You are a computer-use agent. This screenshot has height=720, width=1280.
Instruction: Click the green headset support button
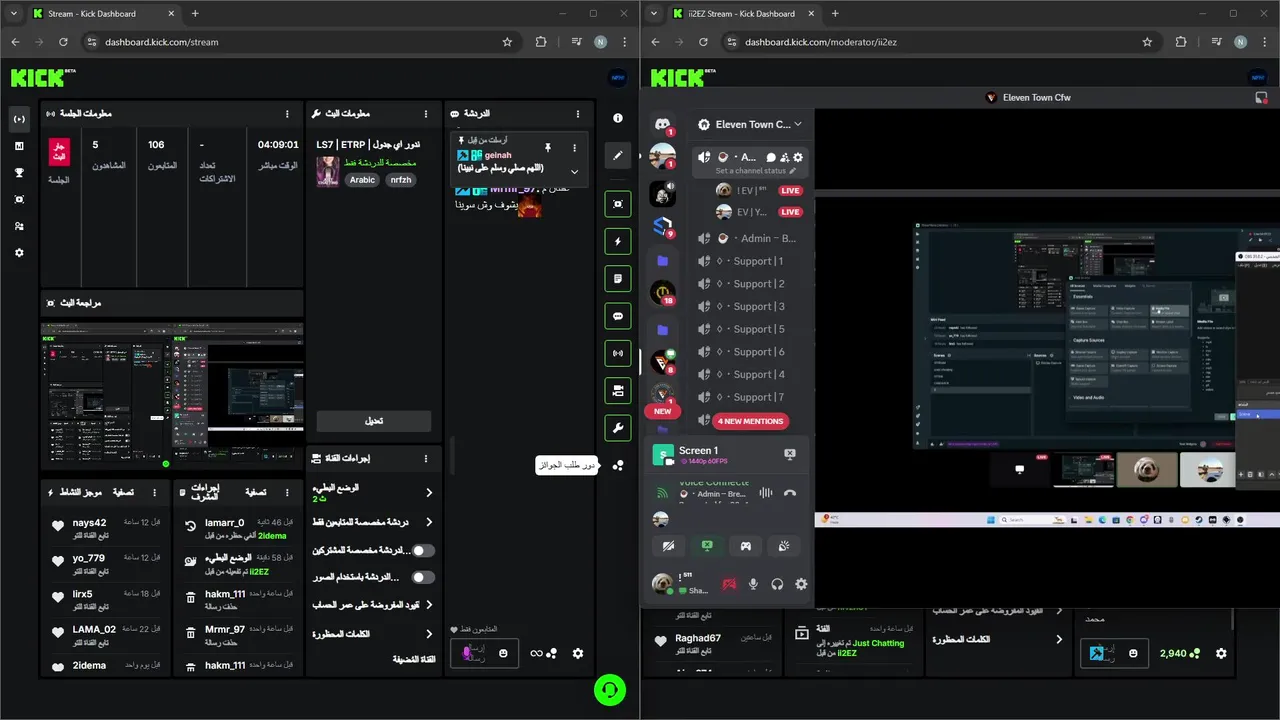click(x=609, y=689)
